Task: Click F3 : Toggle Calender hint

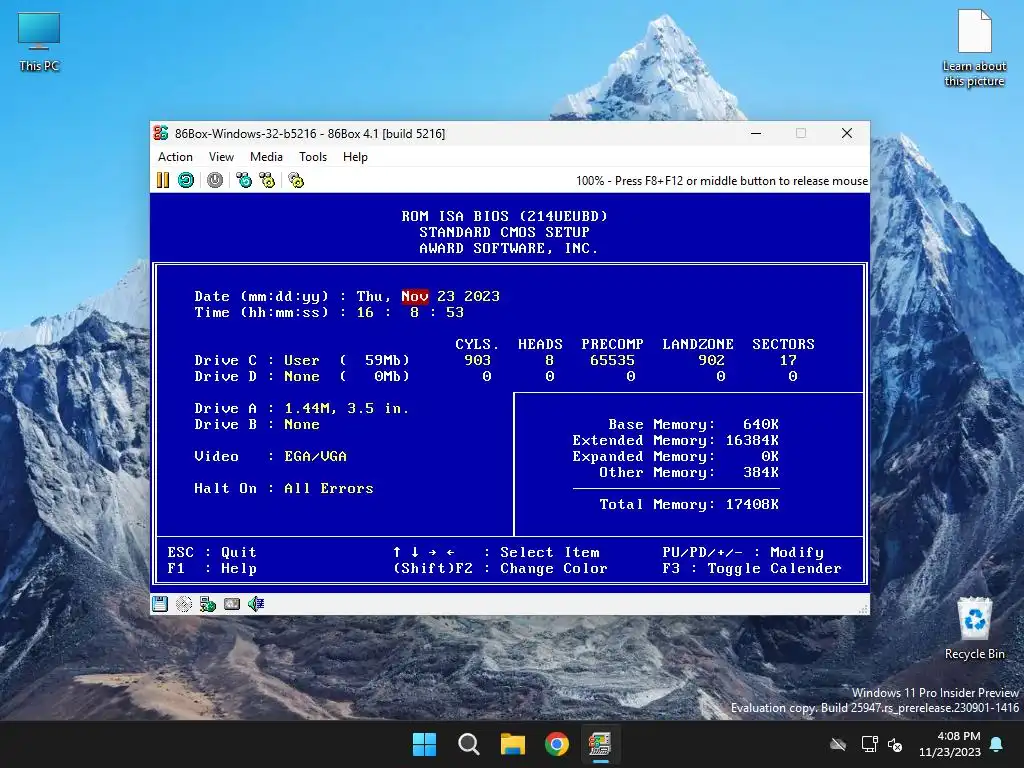Action: (752, 568)
